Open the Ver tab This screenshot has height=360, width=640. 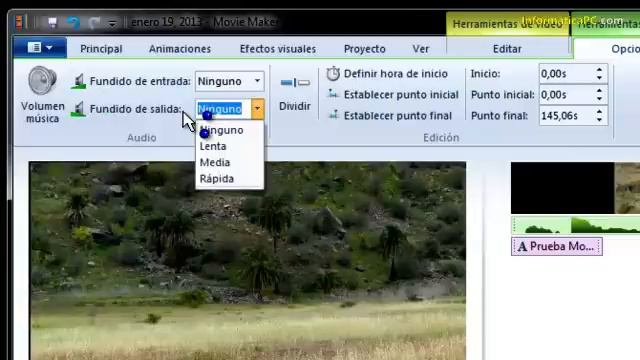click(x=420, y=49)
